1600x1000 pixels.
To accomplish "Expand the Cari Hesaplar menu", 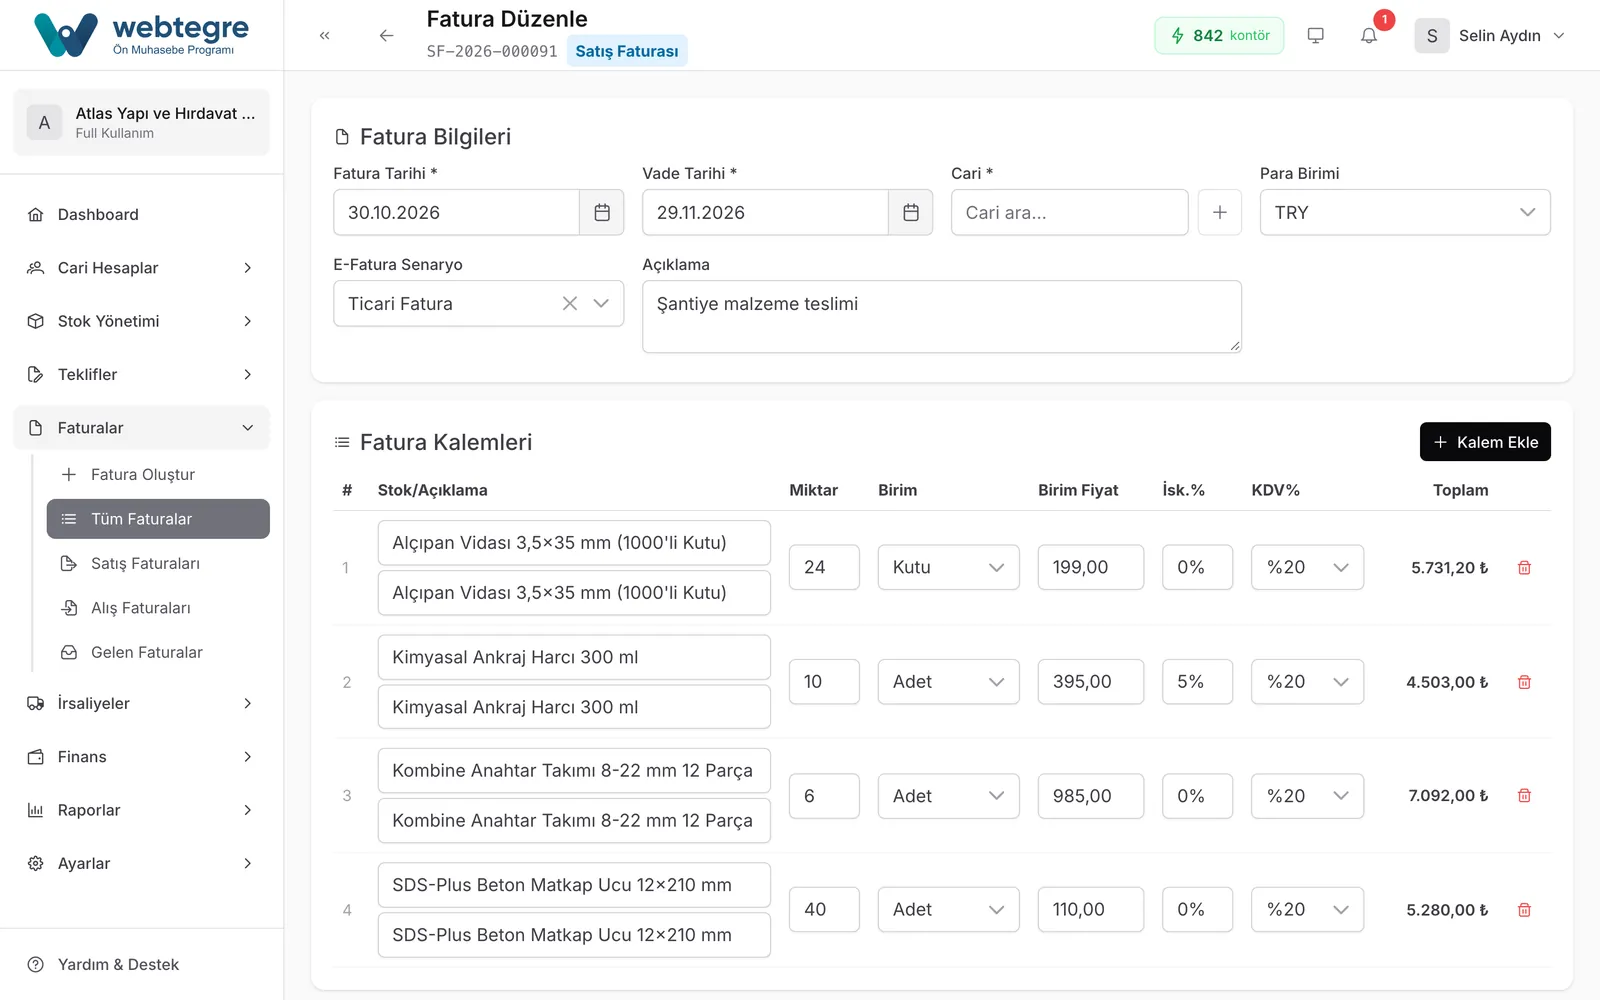I will click(142, 267).
